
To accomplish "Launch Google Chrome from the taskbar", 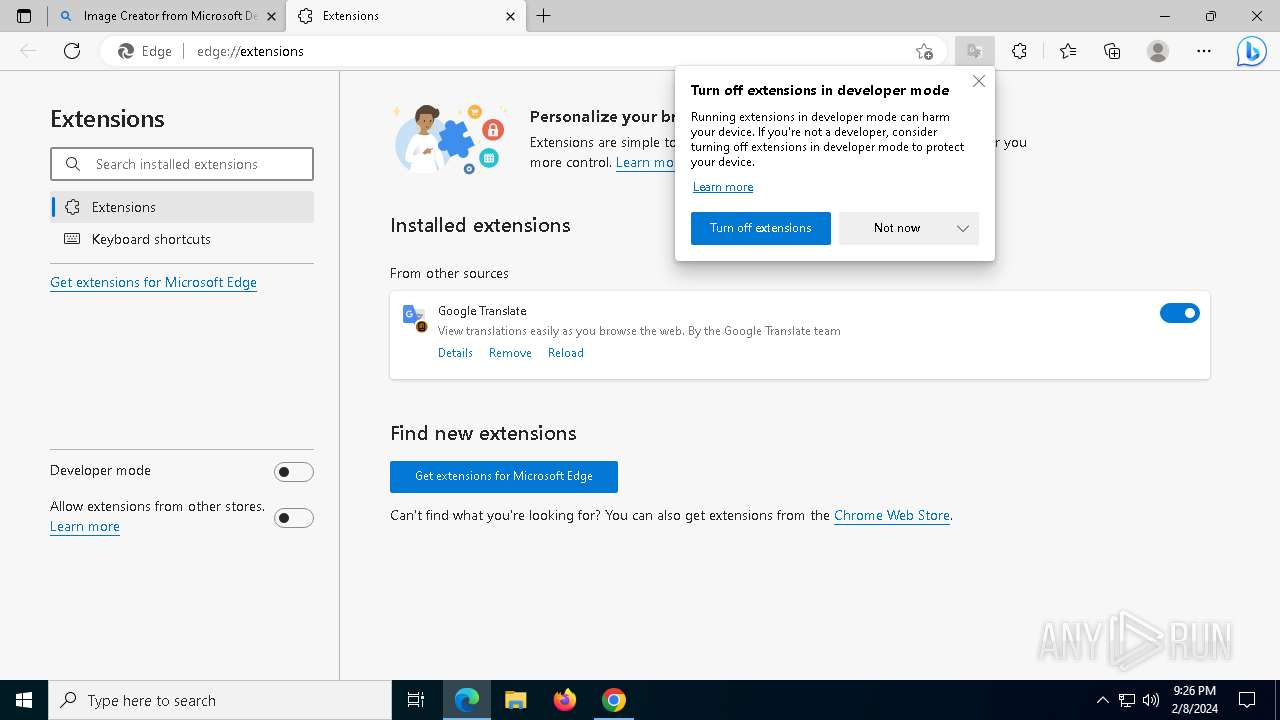I will click(x=614, y=700).
